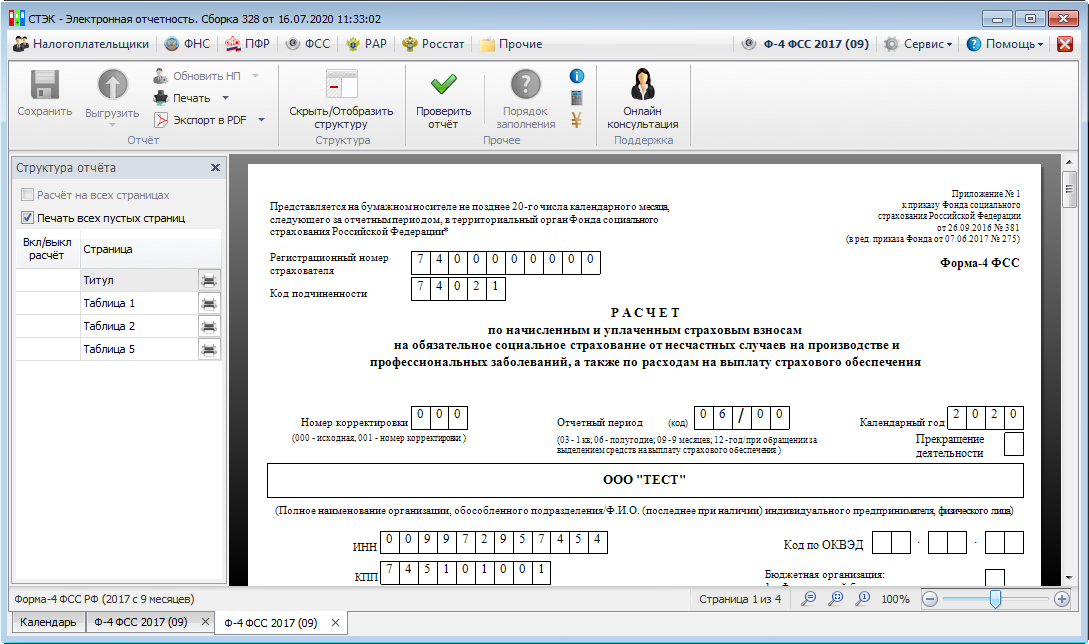The image size is (1089, 644).
Task: Print Таблица 1 via its printer icon
Action: tap(209, 304)
